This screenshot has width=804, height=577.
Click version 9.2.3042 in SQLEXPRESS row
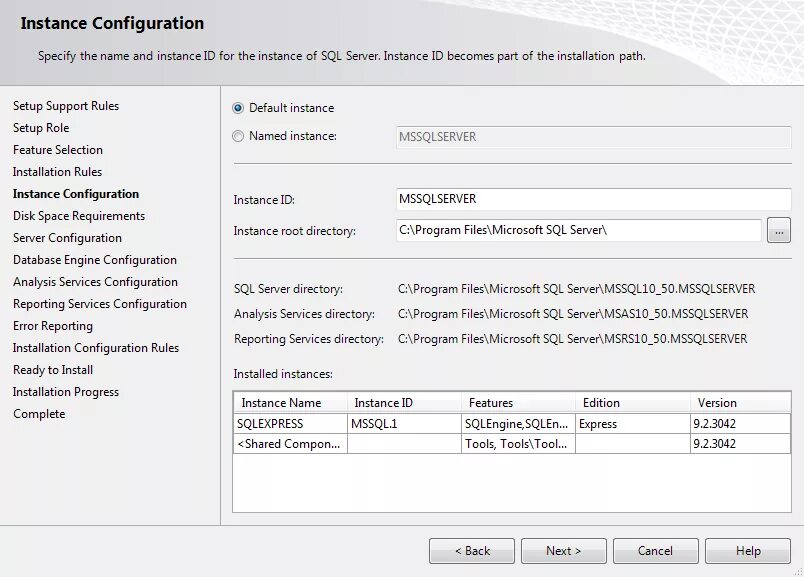tap(740, 424)
